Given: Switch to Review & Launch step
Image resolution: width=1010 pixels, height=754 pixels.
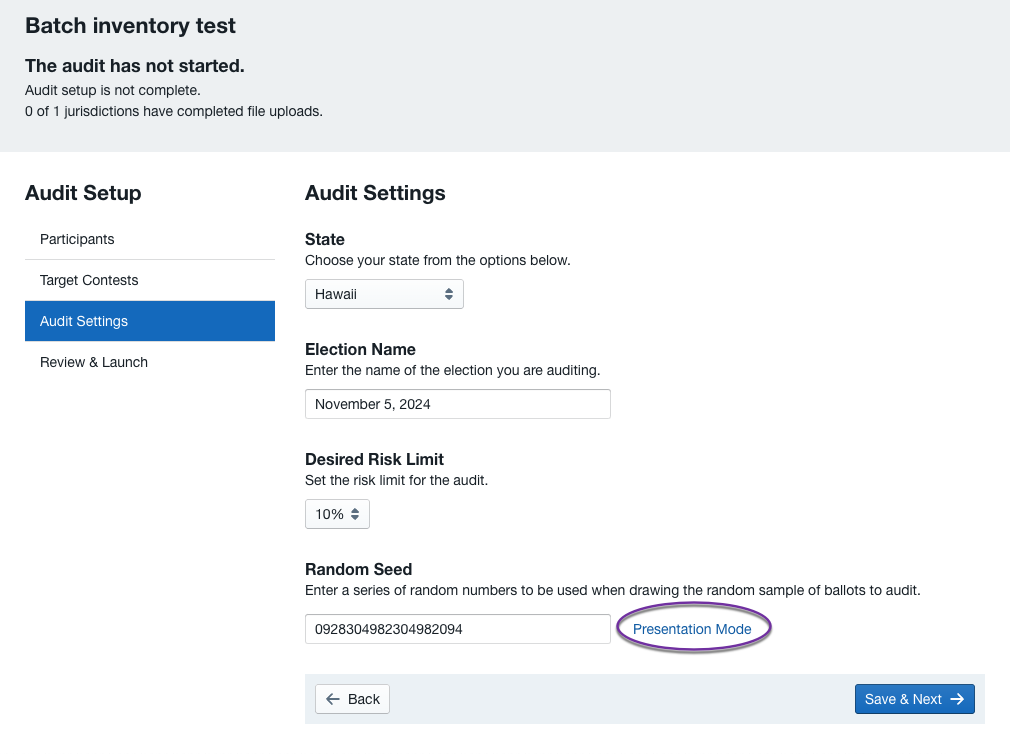Looking at the screenshot, I should [x=94, y=362].
